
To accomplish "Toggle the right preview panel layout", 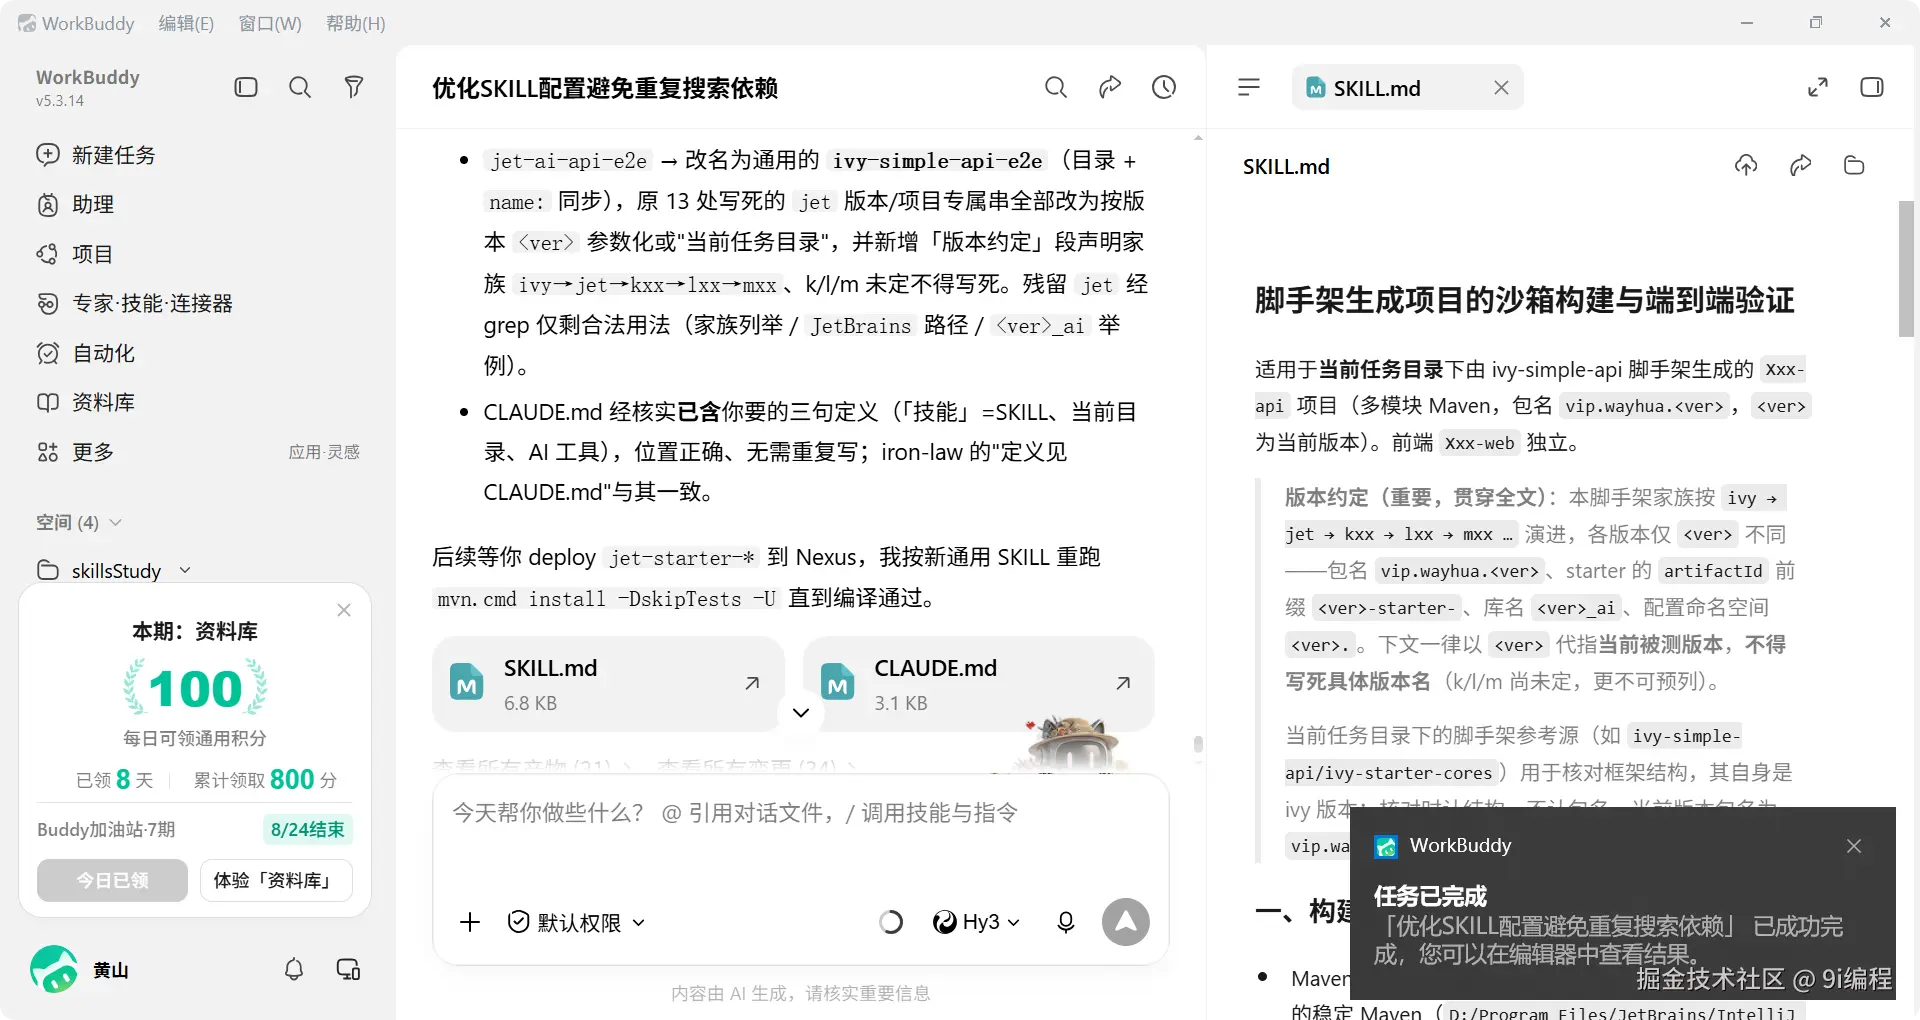I will 1872,87.
